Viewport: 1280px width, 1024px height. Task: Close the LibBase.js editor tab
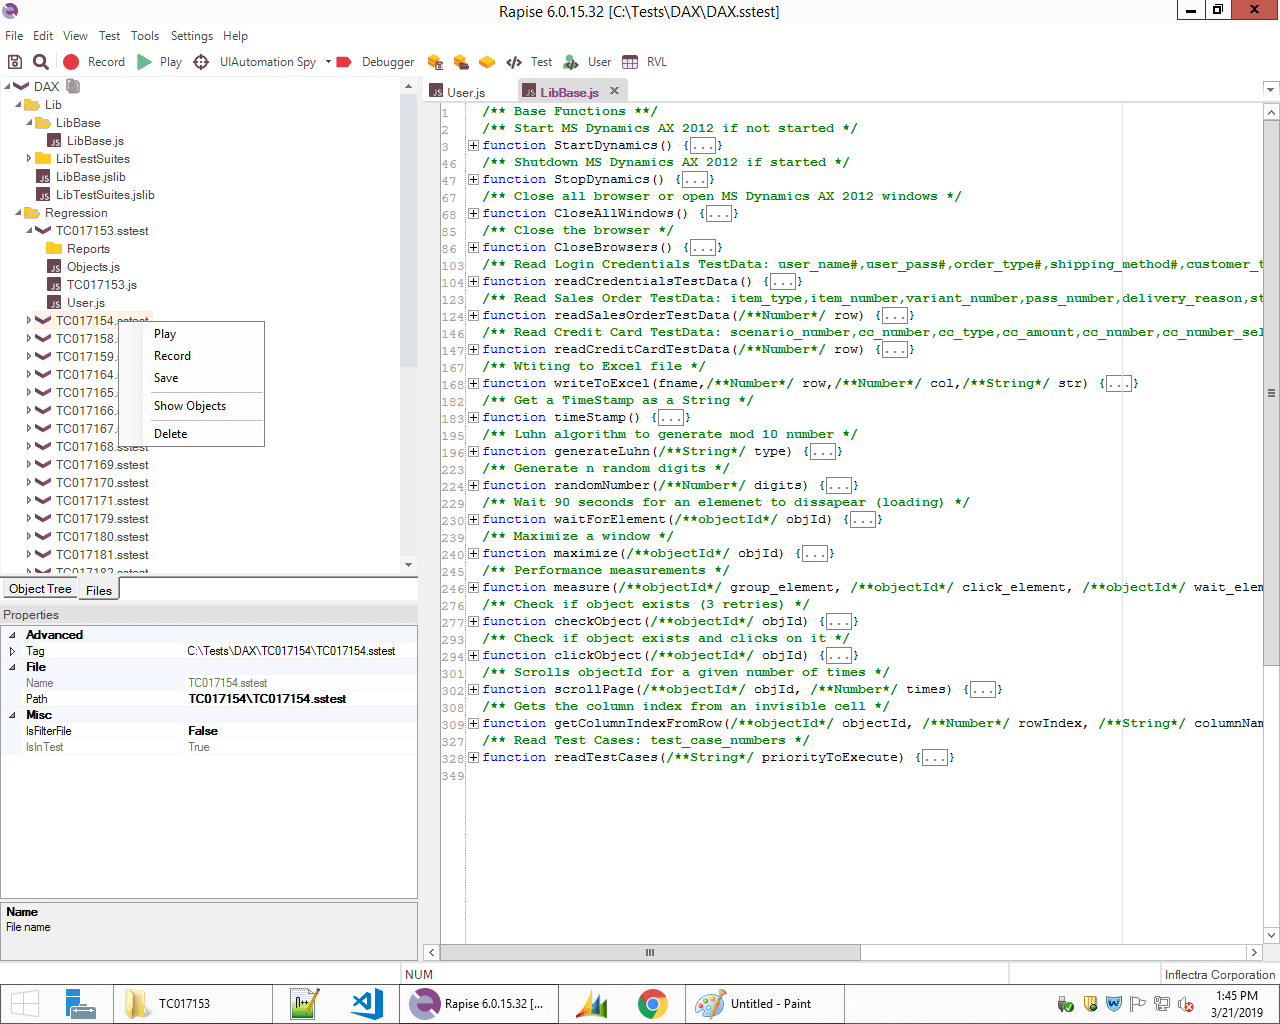(614, 91)
